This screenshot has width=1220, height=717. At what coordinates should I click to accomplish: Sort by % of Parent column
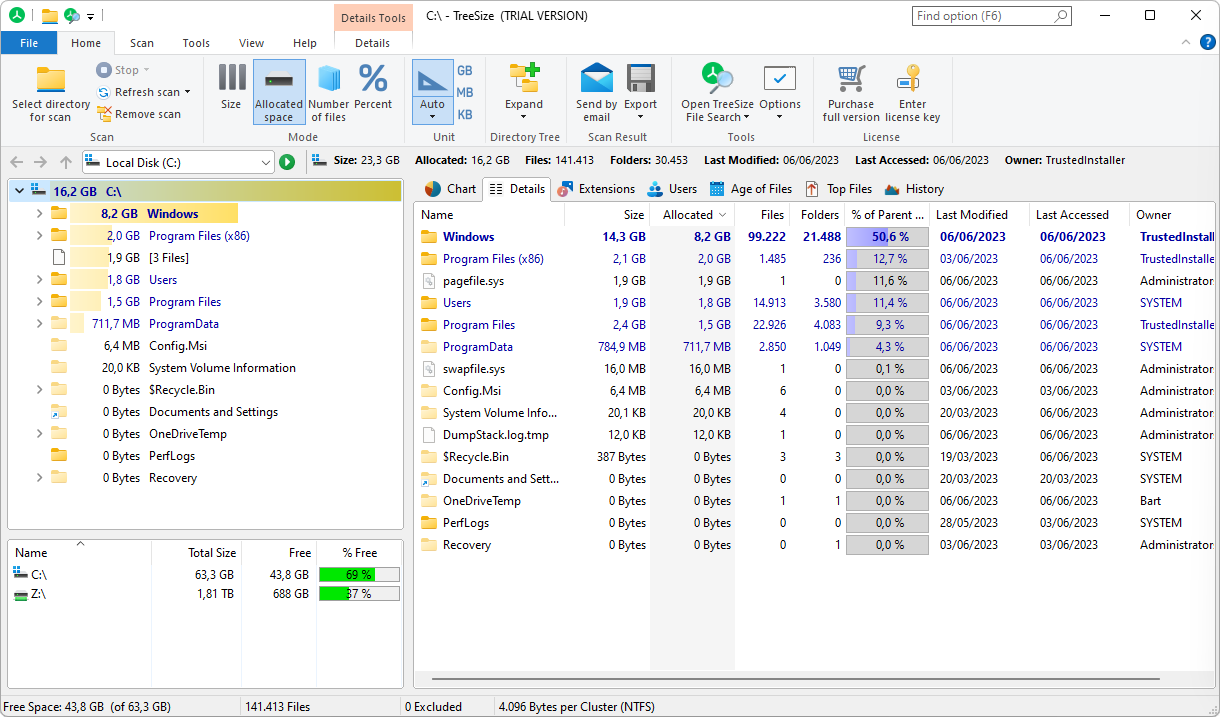[x=887, y=214]
